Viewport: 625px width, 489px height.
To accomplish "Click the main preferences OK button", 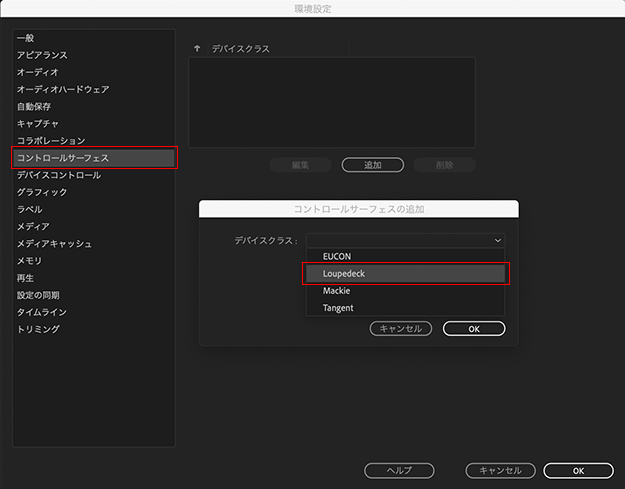I will pos(578,470).
